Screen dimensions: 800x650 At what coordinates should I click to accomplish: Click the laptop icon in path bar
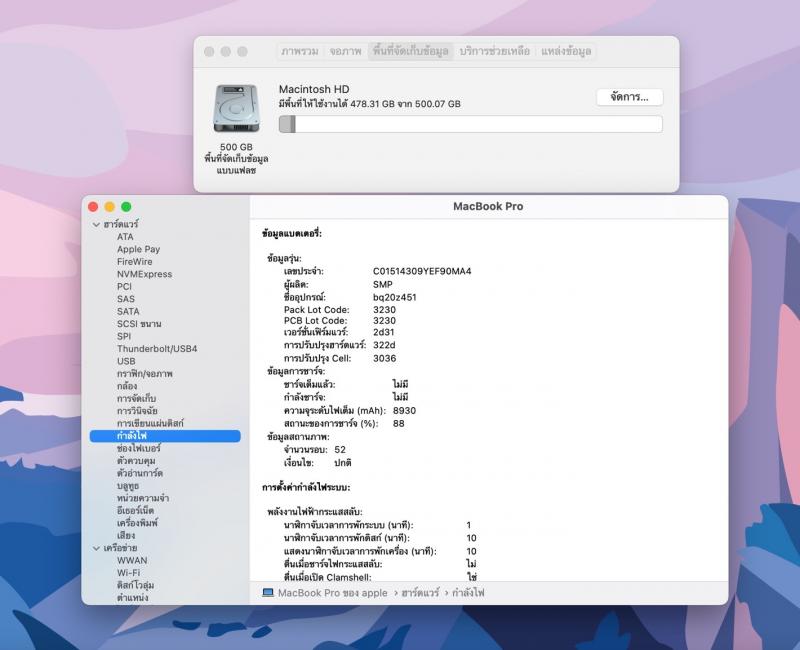coord(268,592)
